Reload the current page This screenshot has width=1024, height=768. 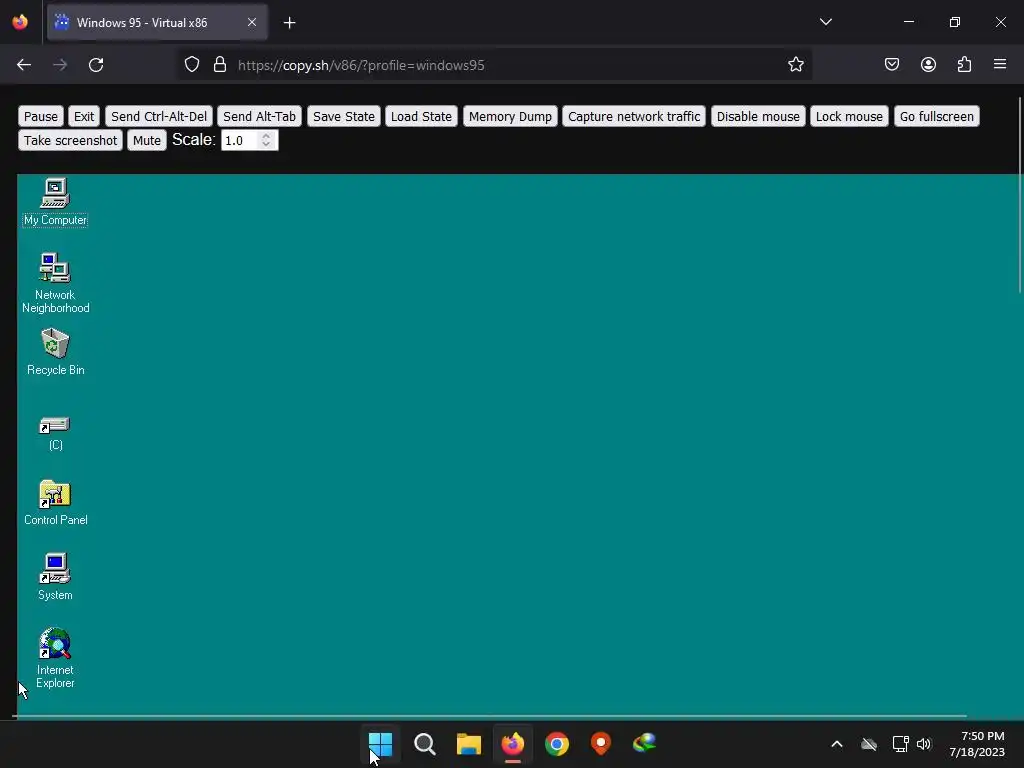(96, 65)
